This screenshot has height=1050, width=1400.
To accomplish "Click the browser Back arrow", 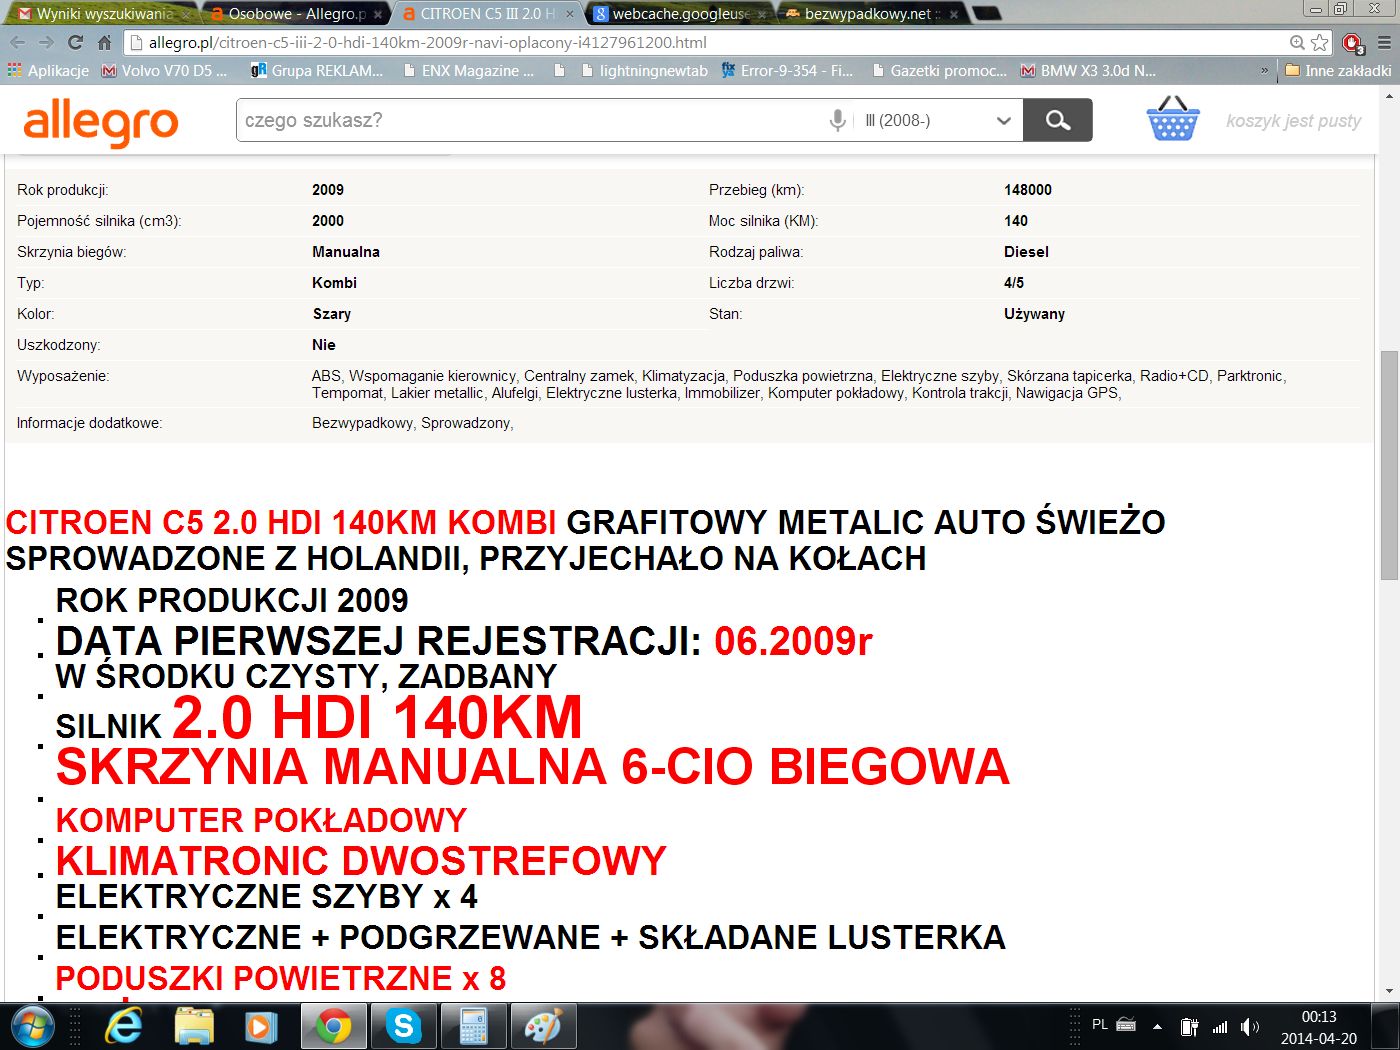I will tap(17, 43).
